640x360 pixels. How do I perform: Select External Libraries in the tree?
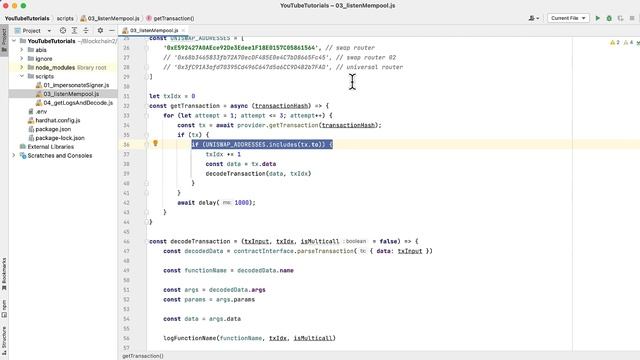pyautogui.click(x=51, y=147)
